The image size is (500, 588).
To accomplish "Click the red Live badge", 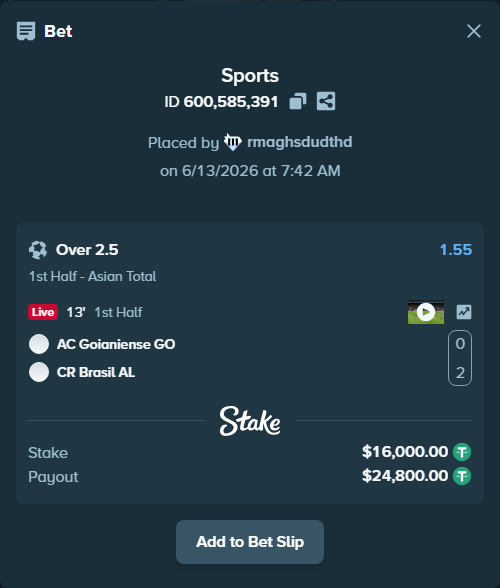I will tap(43, 312).
